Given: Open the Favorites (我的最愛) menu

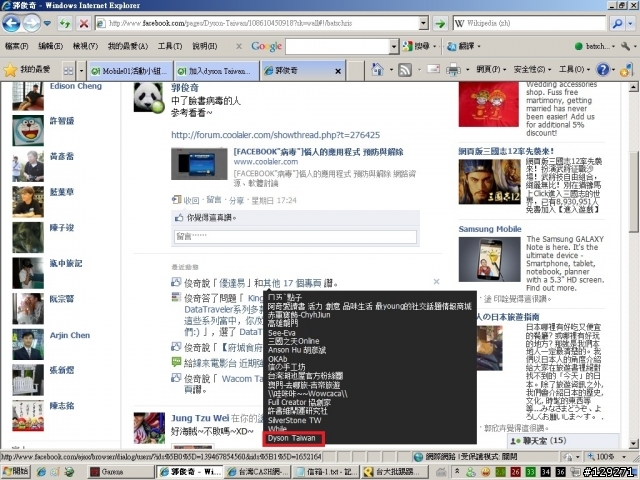Looking at the screenshot, I should [128, 46].
